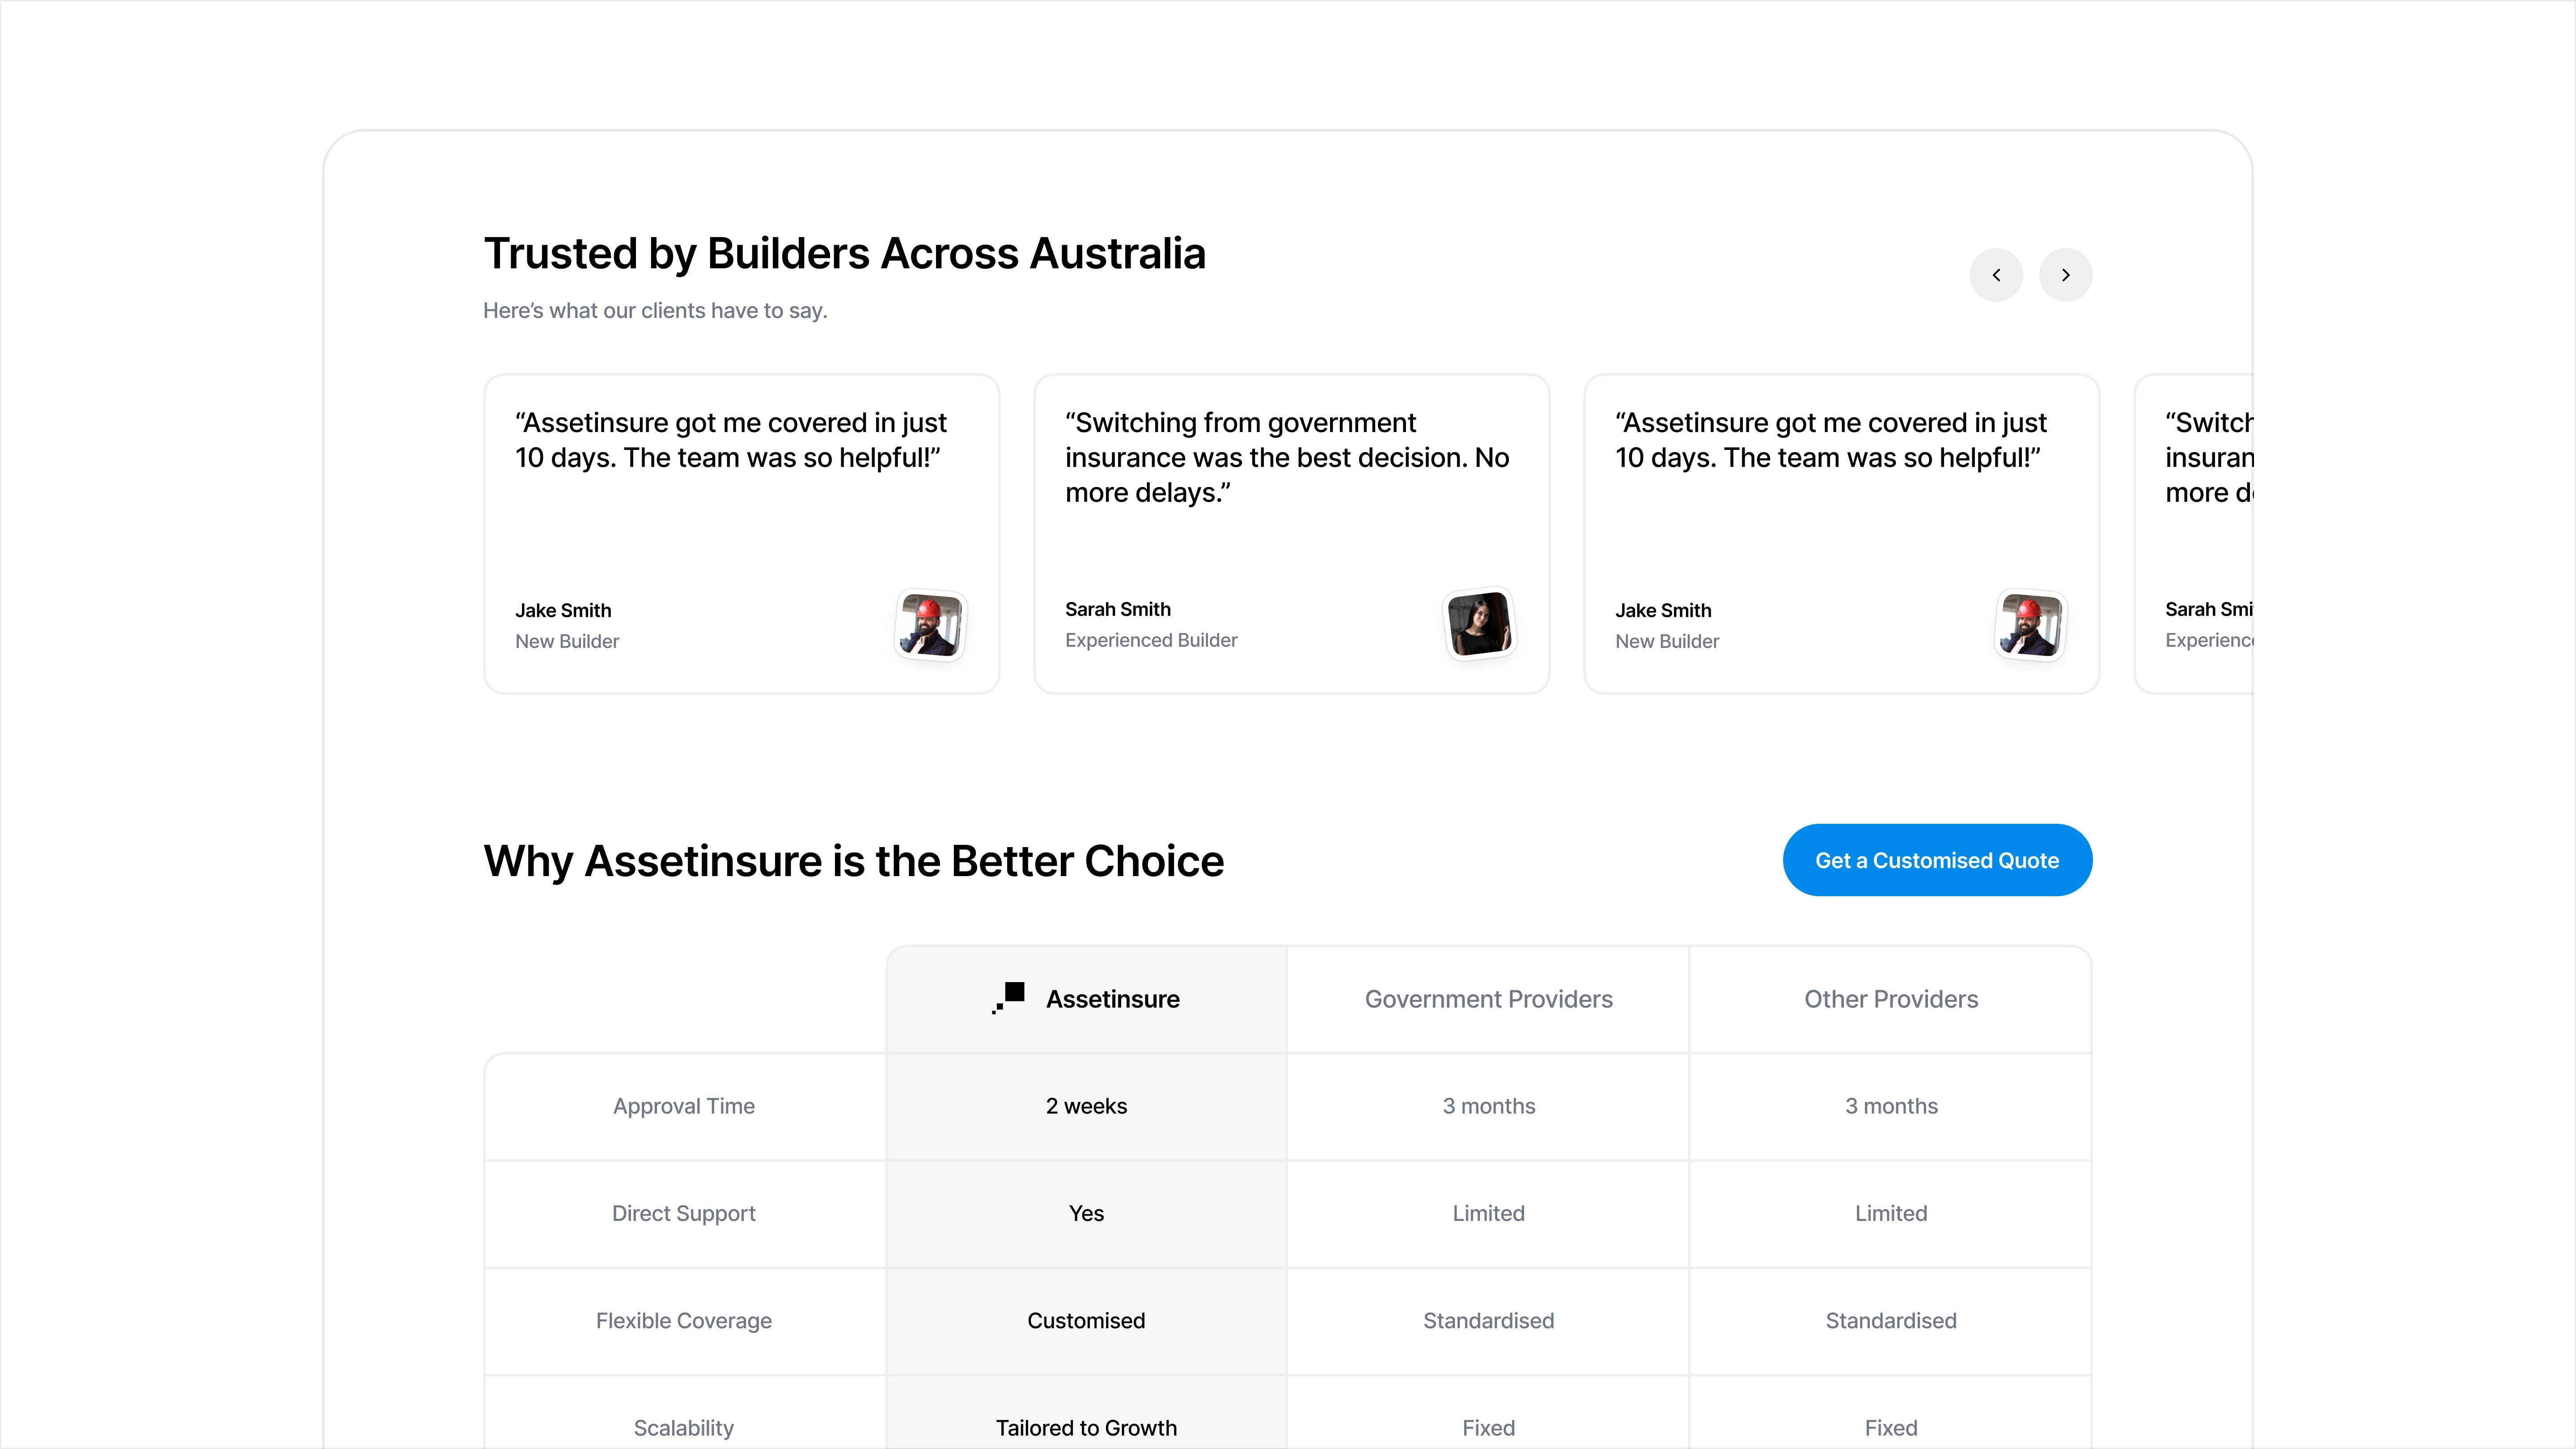
Task: Click the Approval Time row label
Action: 684,1106
